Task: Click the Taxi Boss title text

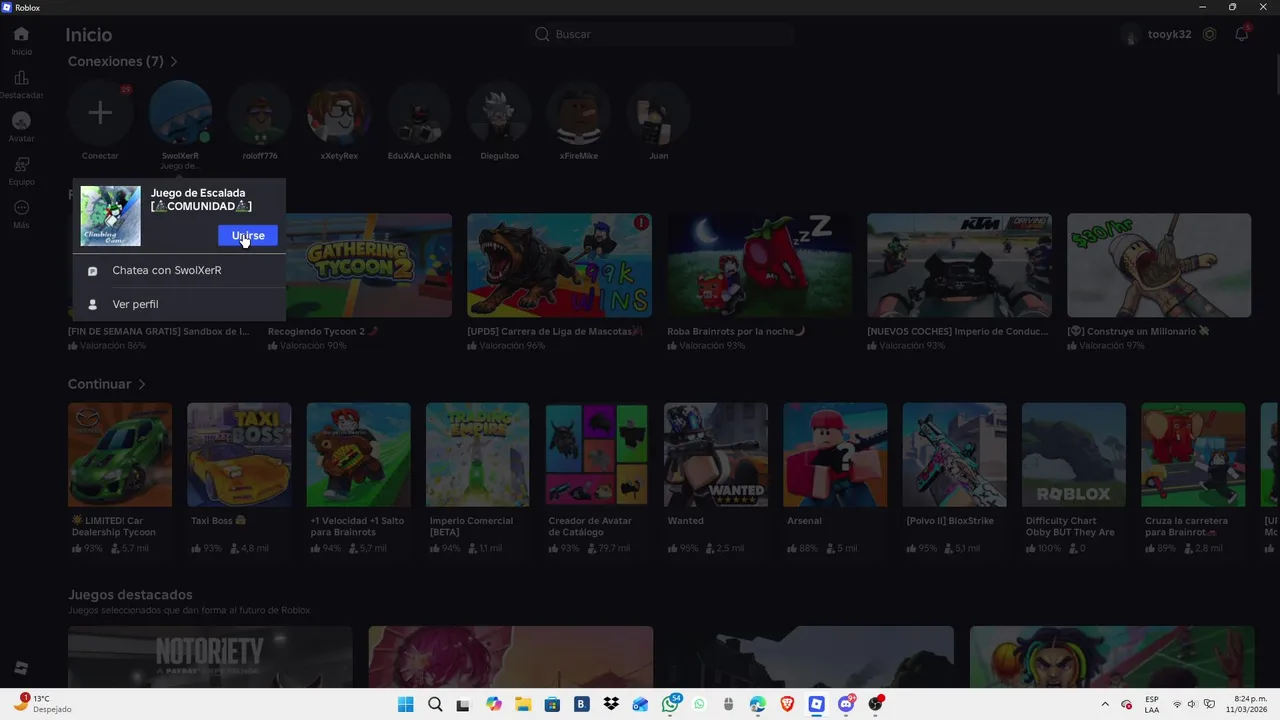Action: point(218,521)
